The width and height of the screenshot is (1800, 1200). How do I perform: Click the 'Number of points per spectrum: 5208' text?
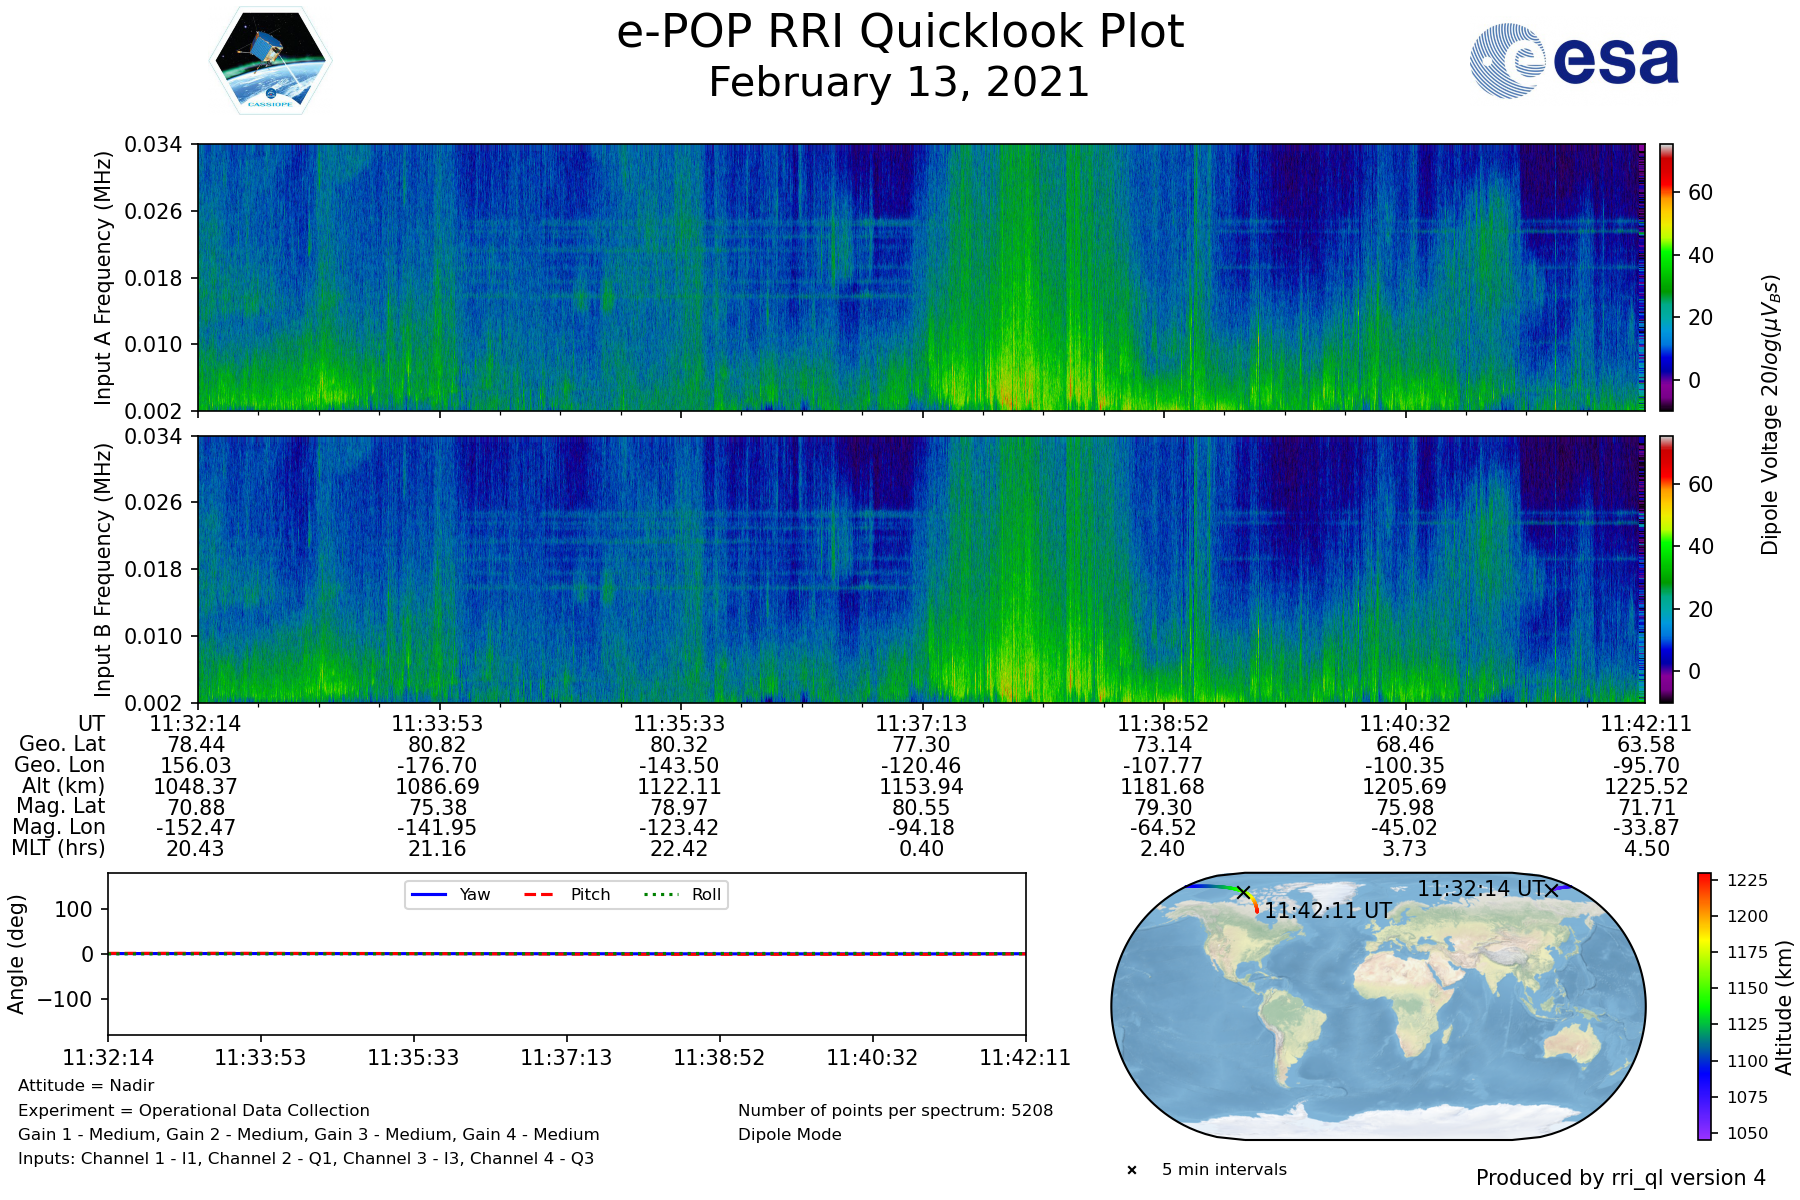point(895,1110)
